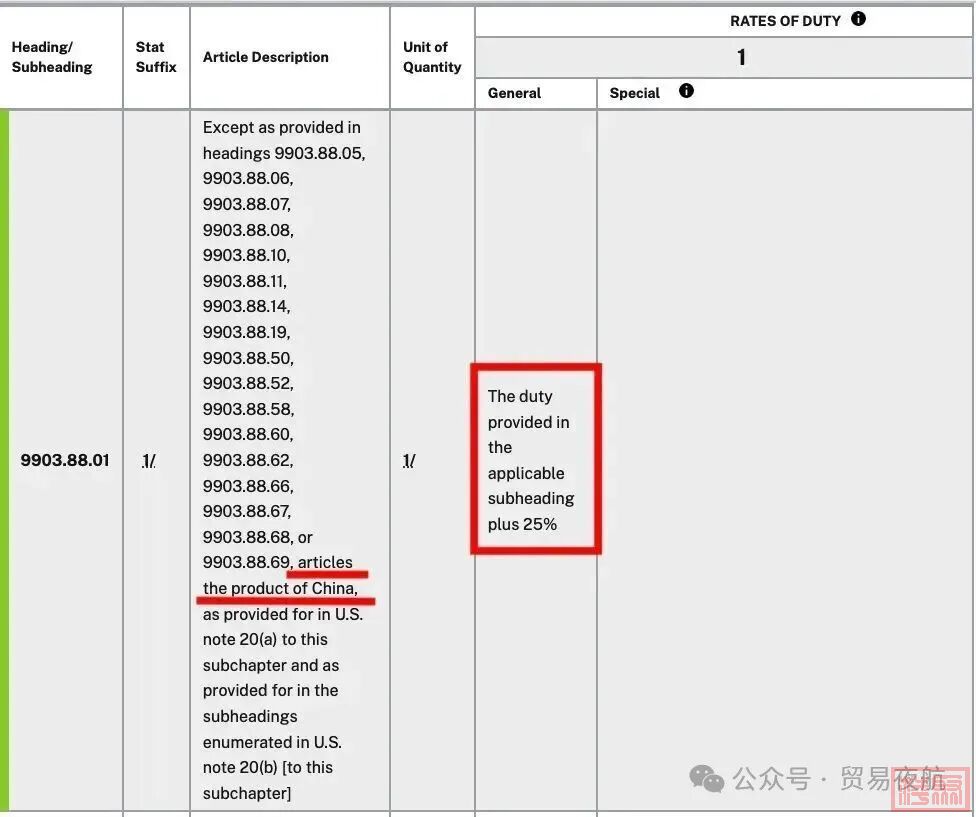
Task: Click the Stat Suffix column header
Action: [156, 57]
